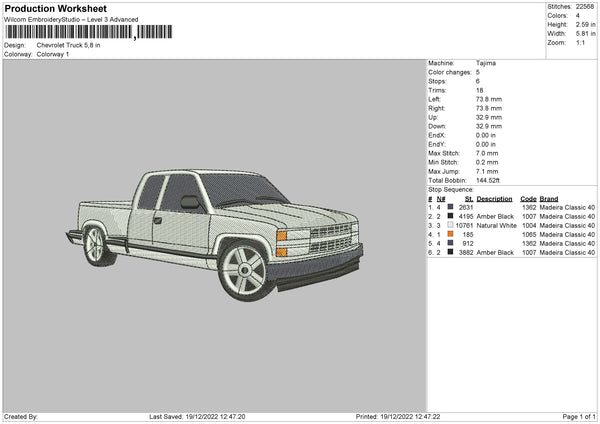Click the St. stitch count column header
Screen dimensions: 600x424
467,198
